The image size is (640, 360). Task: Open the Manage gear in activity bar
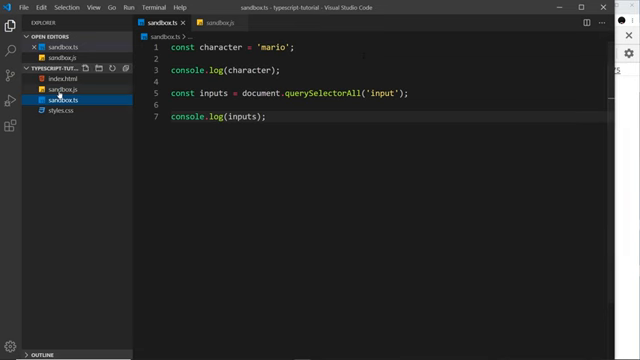tap(10, 347)
